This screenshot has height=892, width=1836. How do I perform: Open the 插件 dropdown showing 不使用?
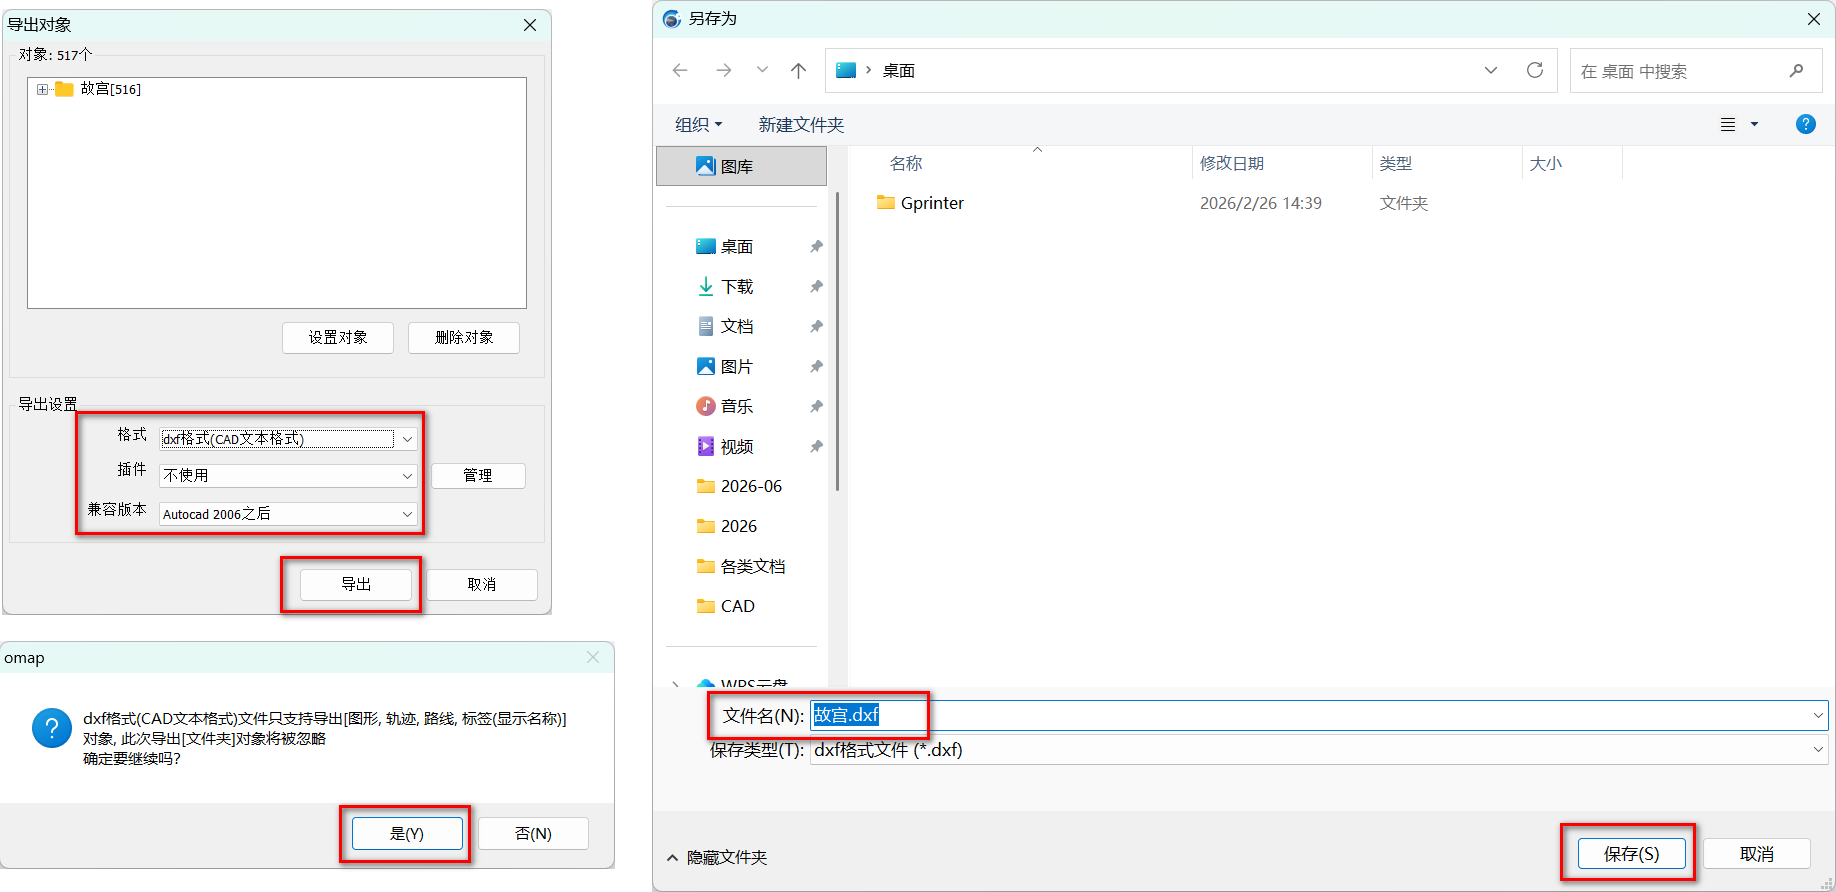pyautogui.click(x=288, y=476)
